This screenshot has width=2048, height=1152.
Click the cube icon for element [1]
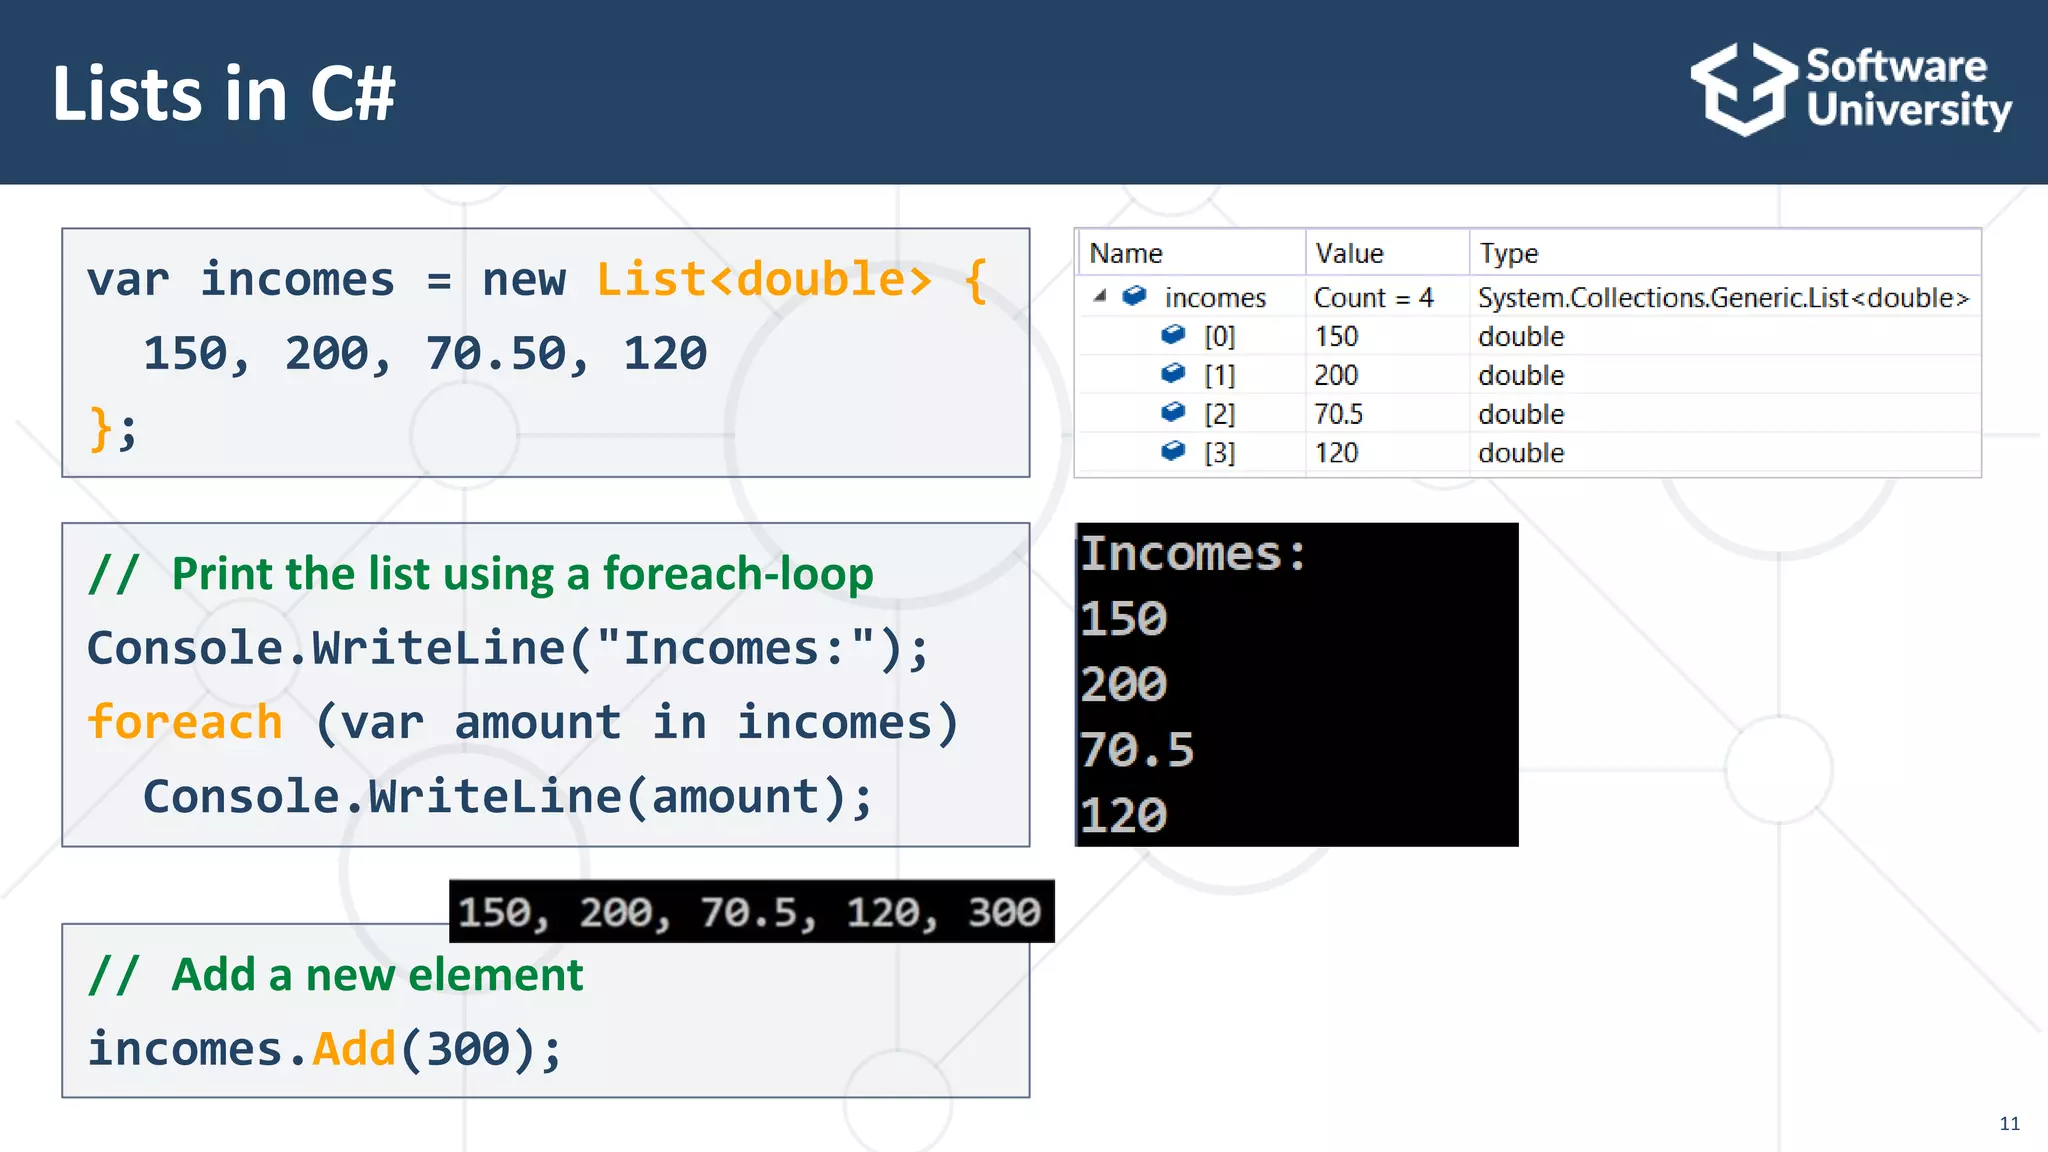tap(1173, 374)
